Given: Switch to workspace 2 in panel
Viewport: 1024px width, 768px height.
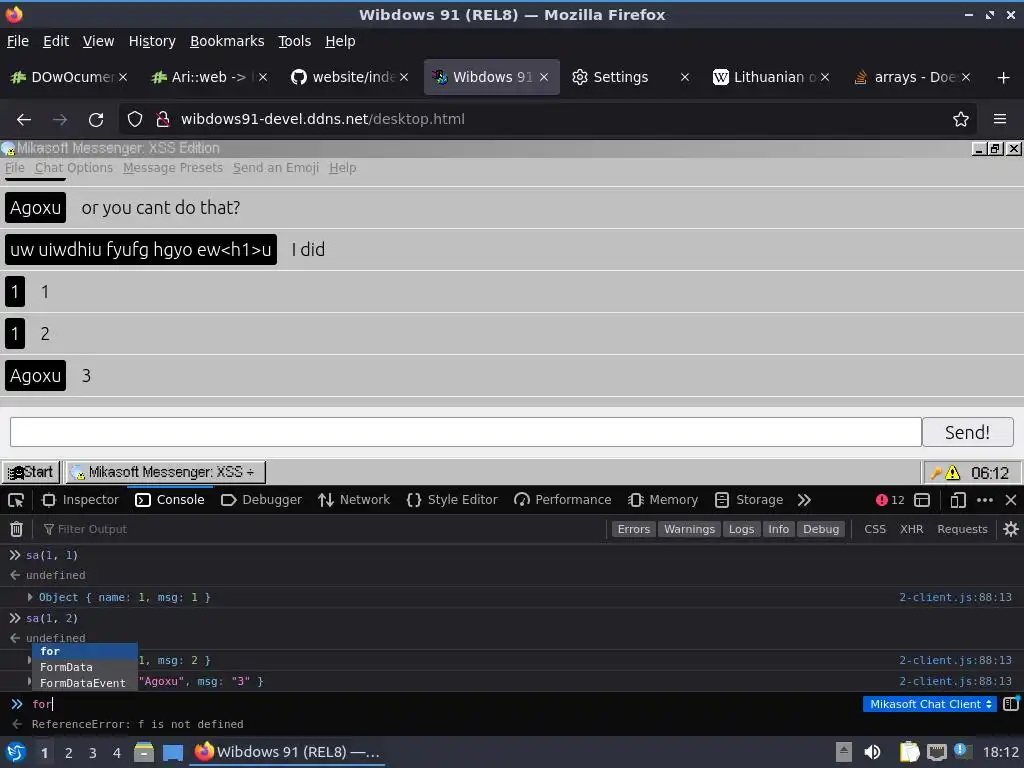Looking at the screenshot, I should (x=69, y=753).
